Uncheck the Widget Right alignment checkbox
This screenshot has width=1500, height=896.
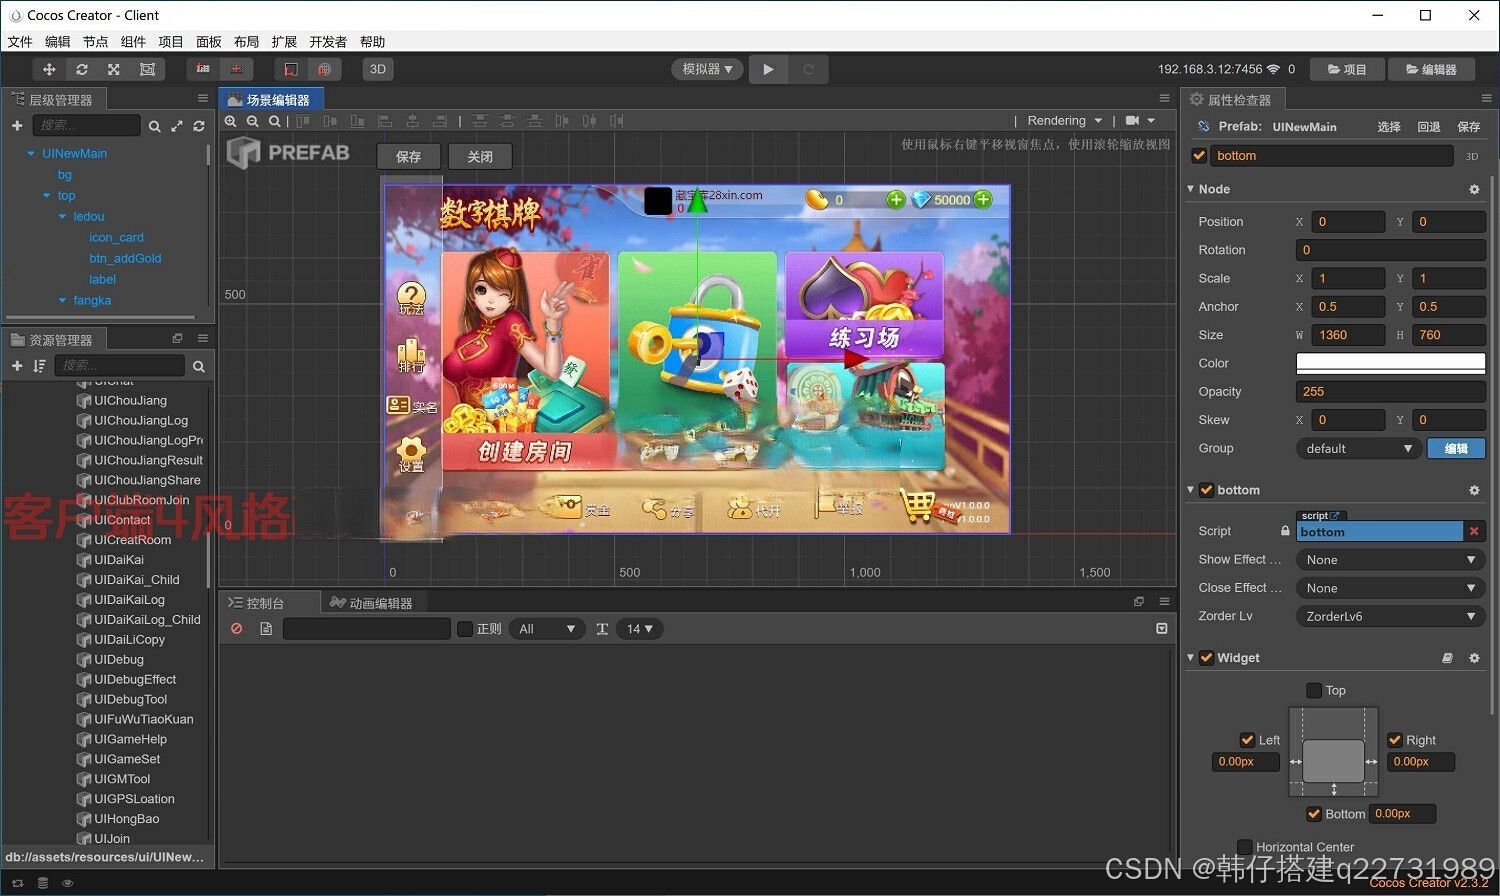pos(1395,740)
